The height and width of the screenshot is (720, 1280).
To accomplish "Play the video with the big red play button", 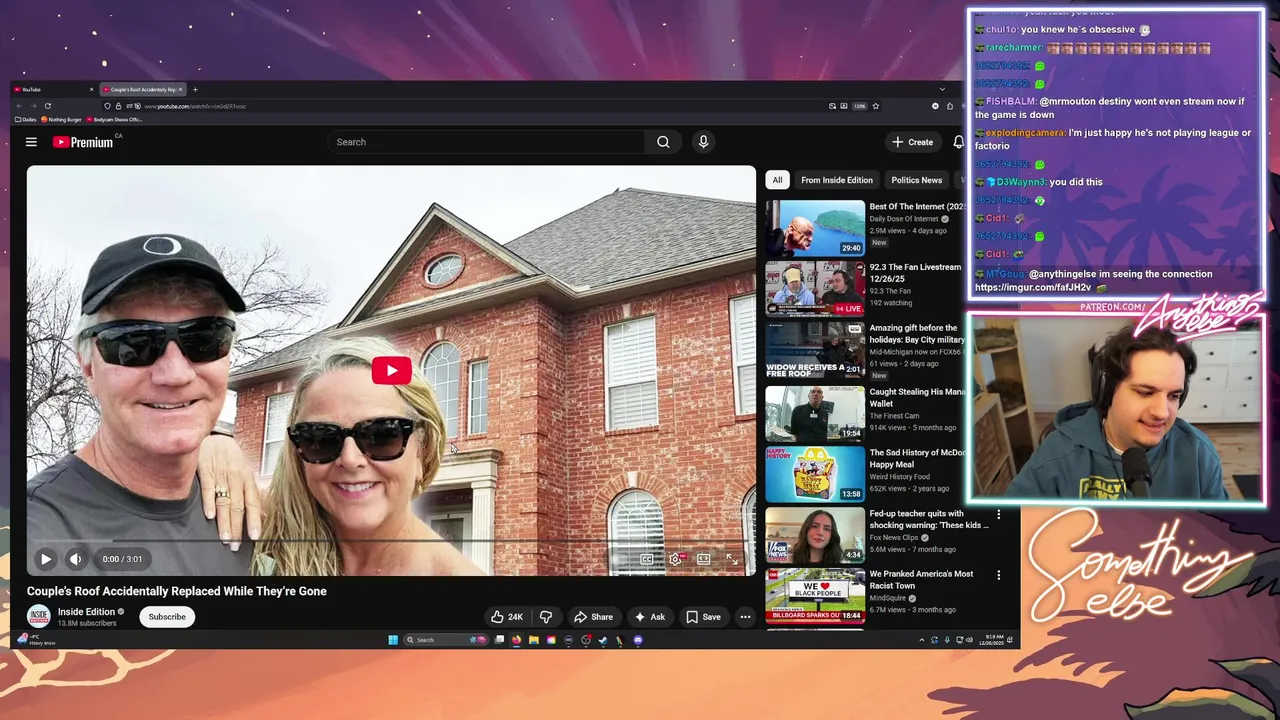I will point(391,370).
